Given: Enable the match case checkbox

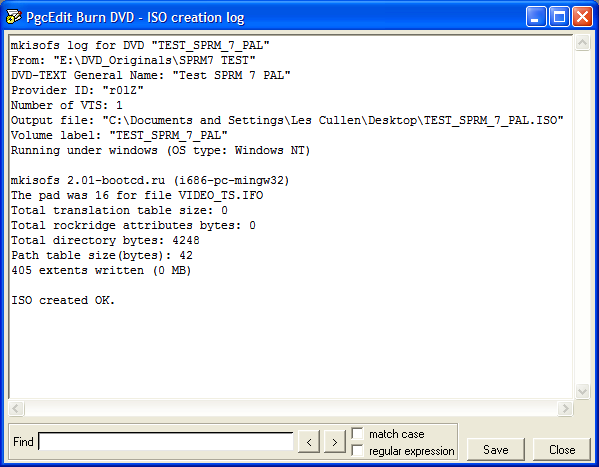Looking at the screenshot, I should 357,433.
